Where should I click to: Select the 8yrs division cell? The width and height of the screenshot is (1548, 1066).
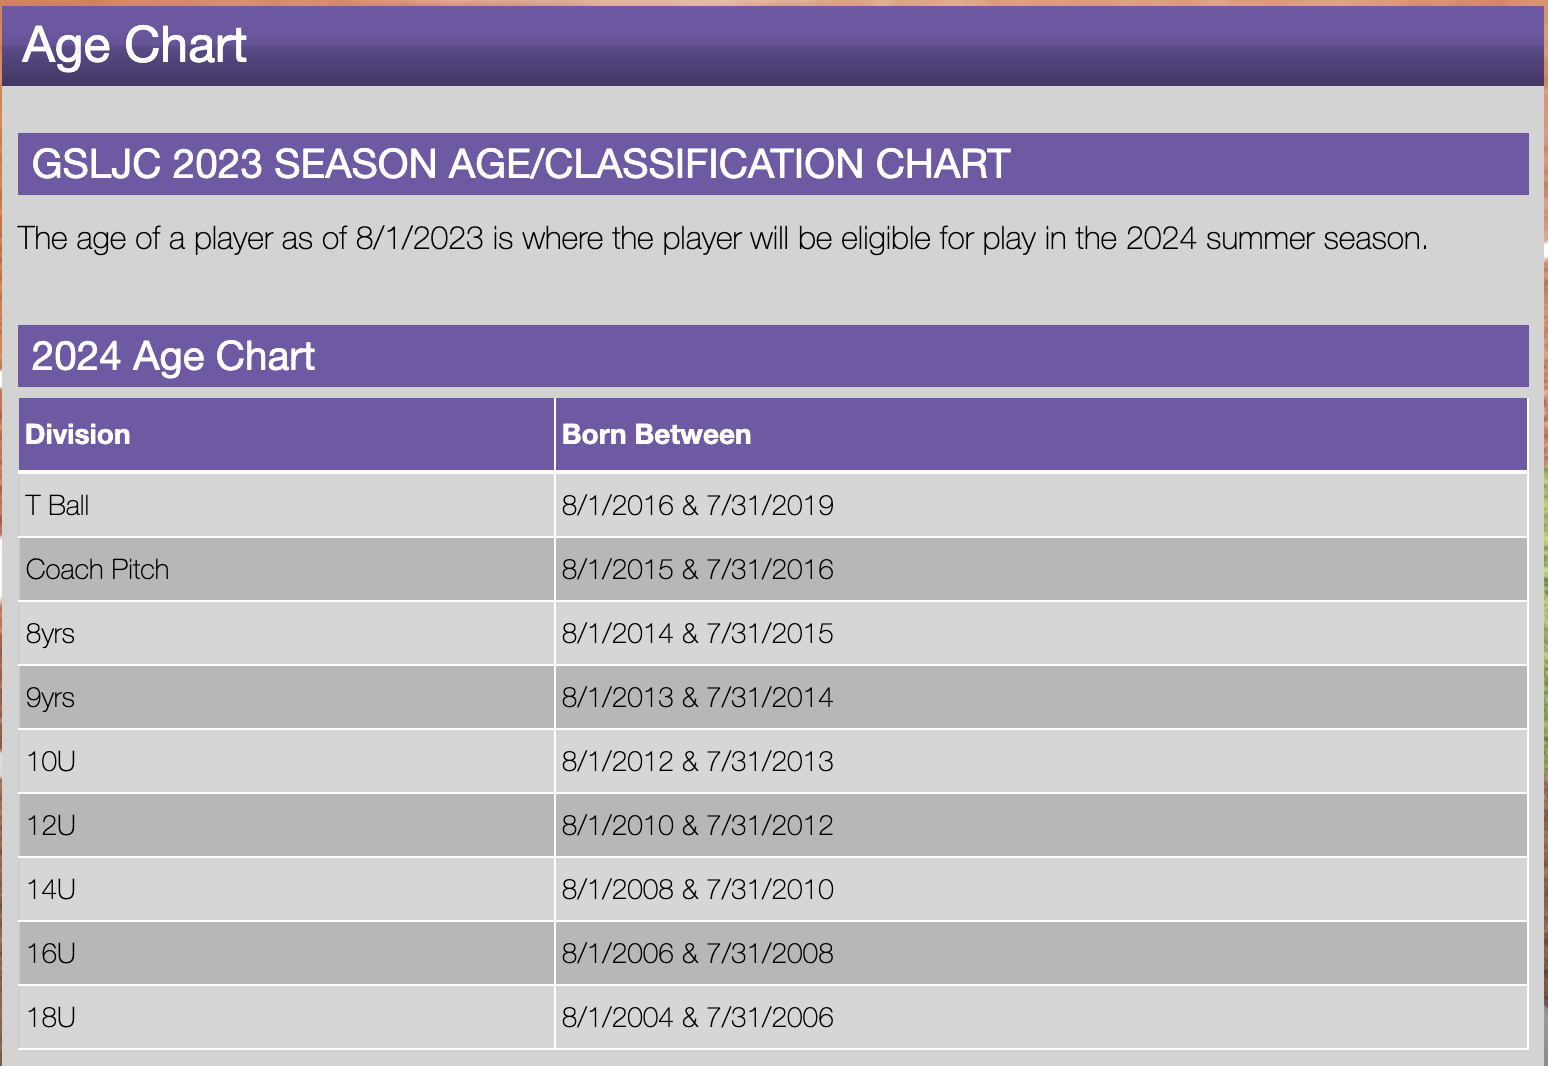click(51, 633)
